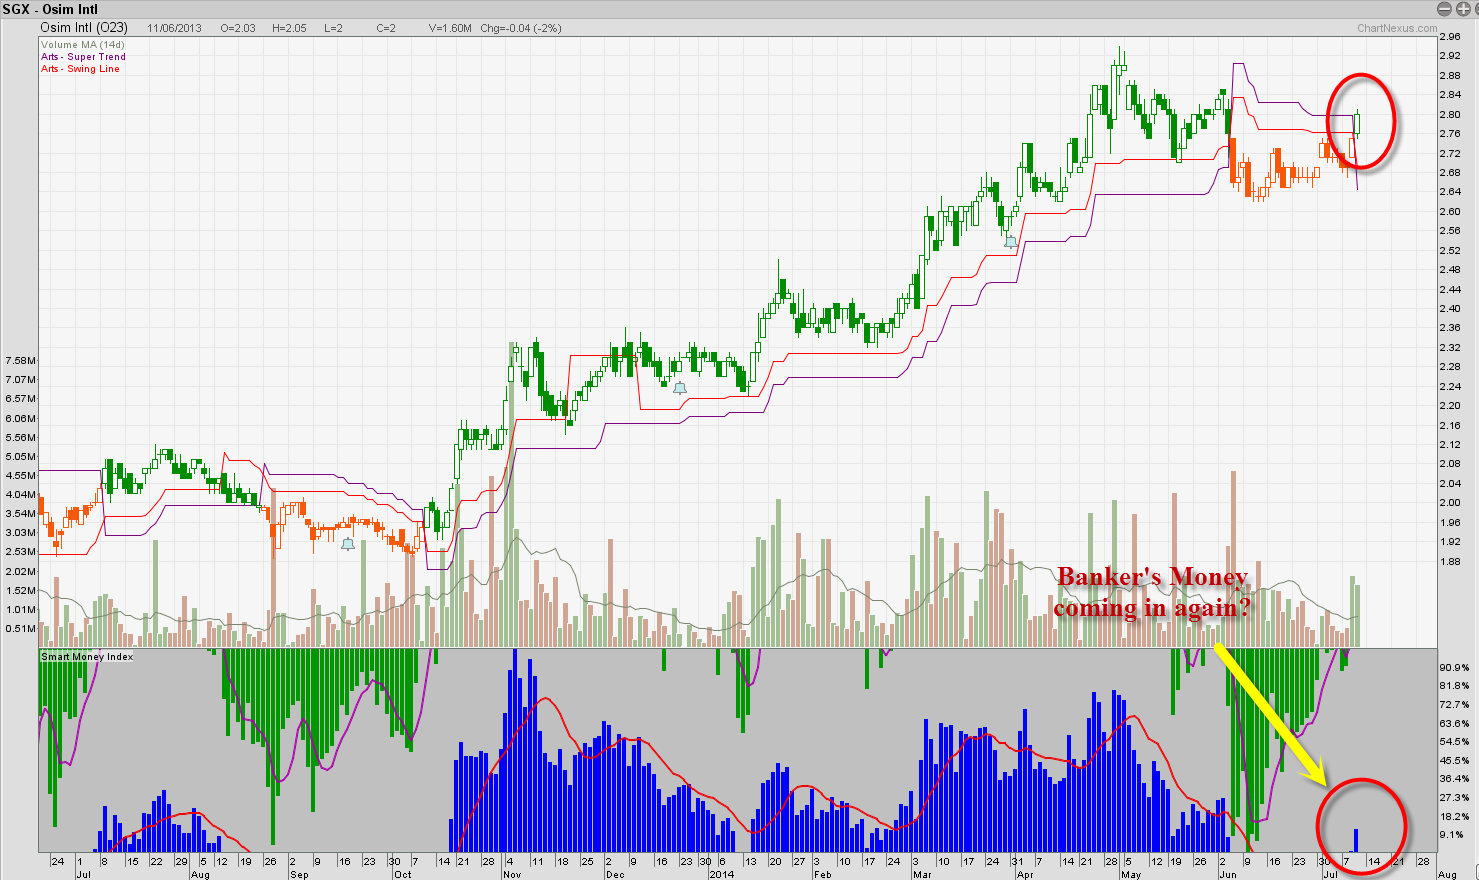Click the bell alert marker in late March 2014
The image size is (1479, 880).
(x=1011, y=242)
